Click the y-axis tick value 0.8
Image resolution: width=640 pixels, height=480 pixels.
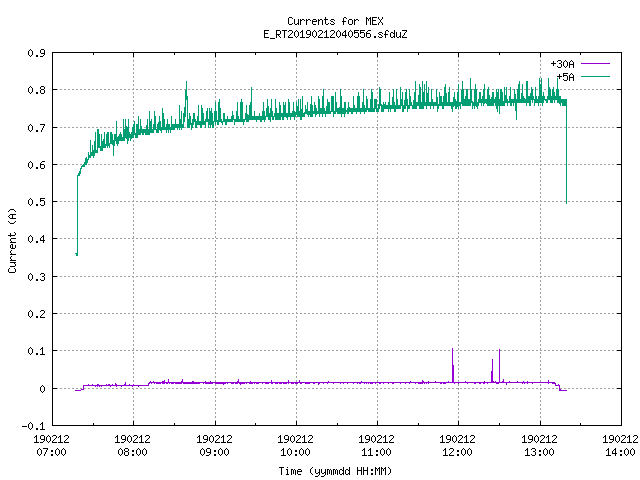tap(36, 90)
